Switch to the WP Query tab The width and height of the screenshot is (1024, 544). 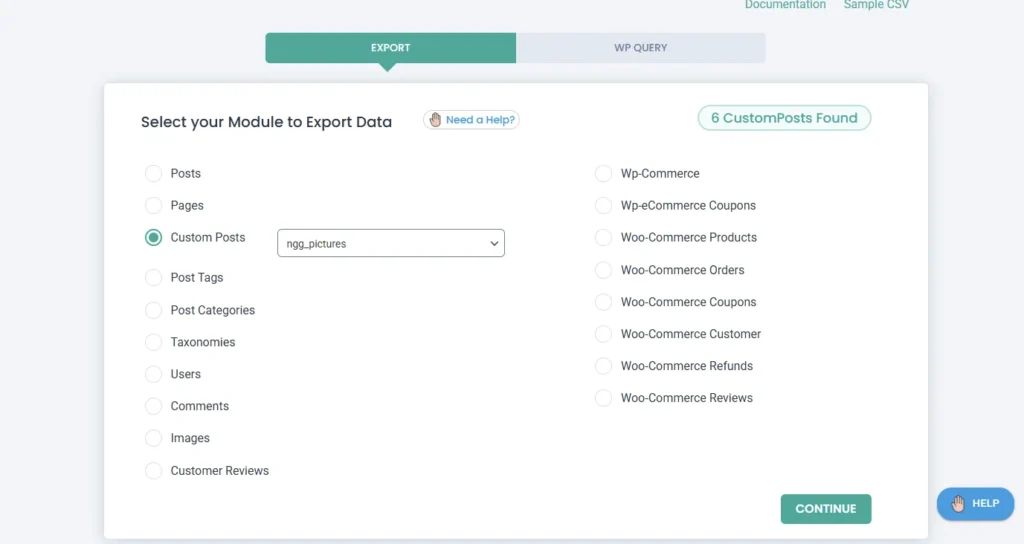[640, 48]
